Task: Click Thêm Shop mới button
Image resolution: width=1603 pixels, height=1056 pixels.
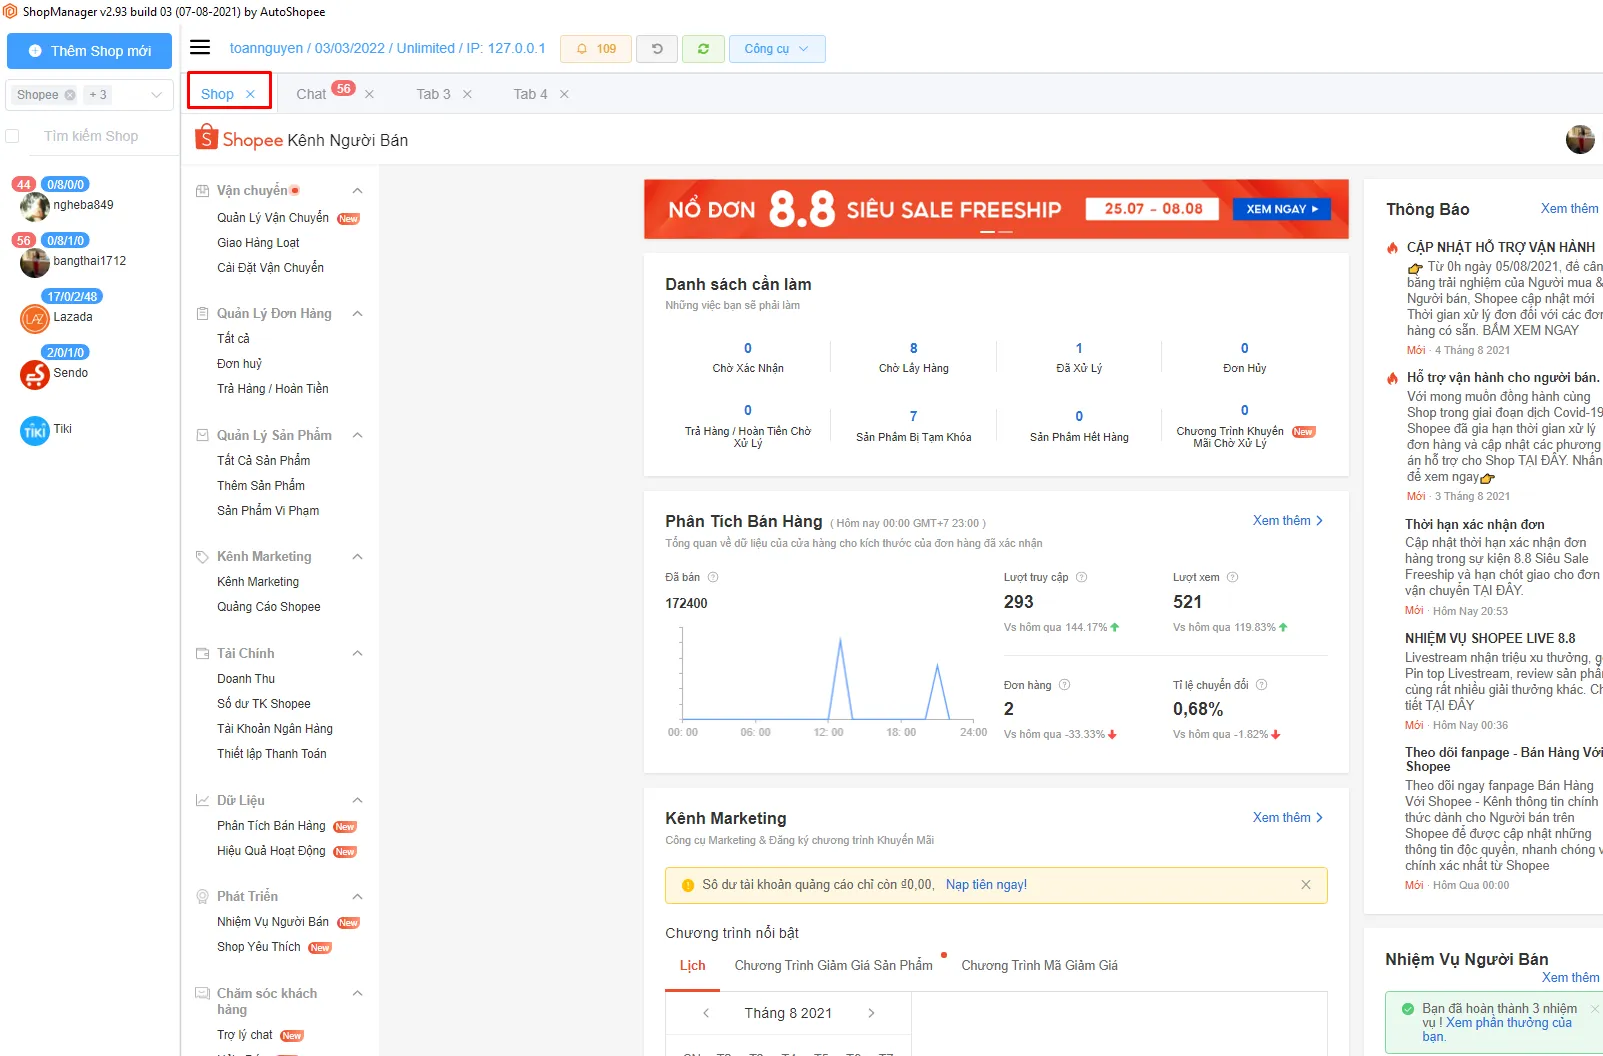Action: (x=89, y=51)
